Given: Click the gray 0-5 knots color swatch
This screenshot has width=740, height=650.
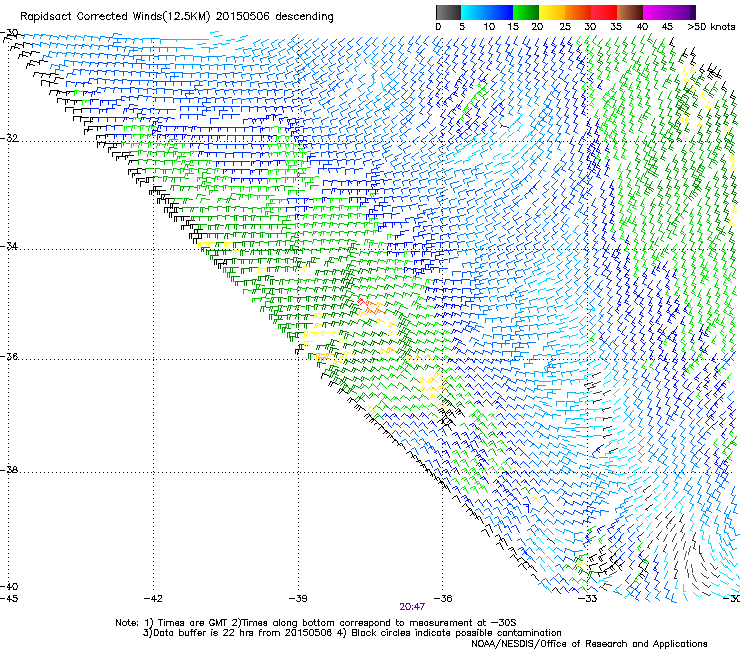Looking at the screenshot, I should click(449, 12).
